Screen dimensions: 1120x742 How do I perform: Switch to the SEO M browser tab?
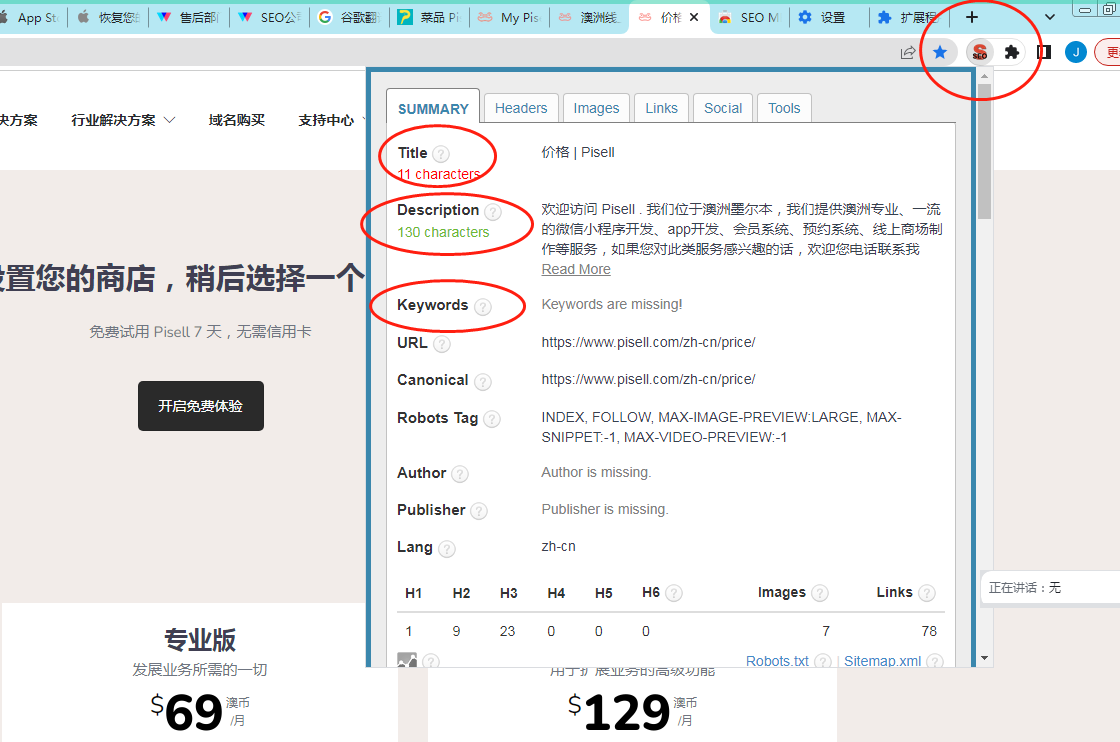(x=750, y=17)
